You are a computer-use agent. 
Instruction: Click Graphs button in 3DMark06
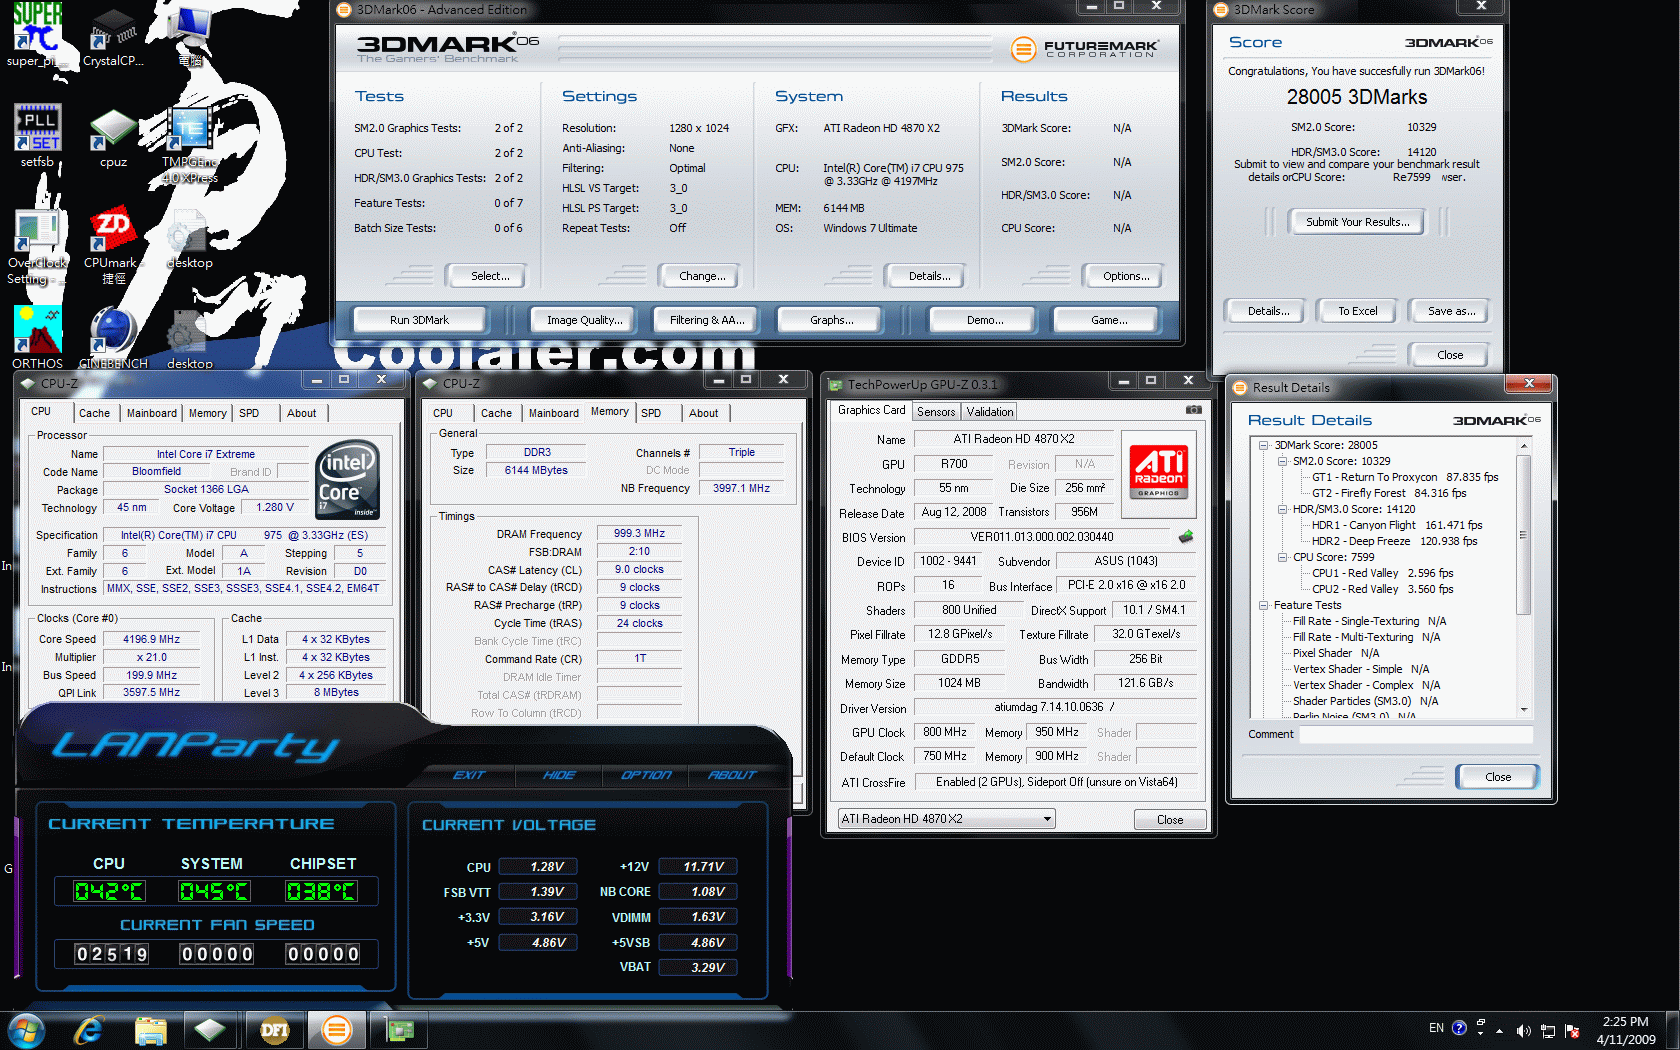831,320
